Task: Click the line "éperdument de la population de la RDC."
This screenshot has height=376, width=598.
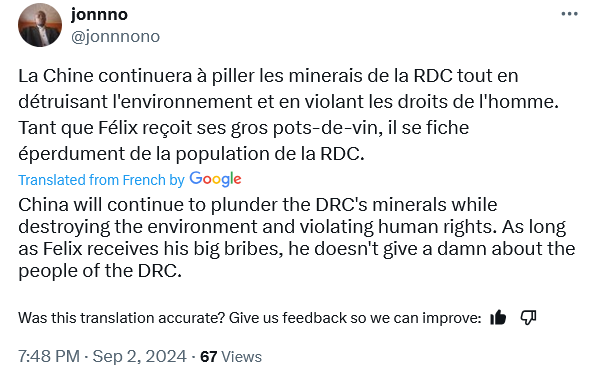Action: coord(191,154)
